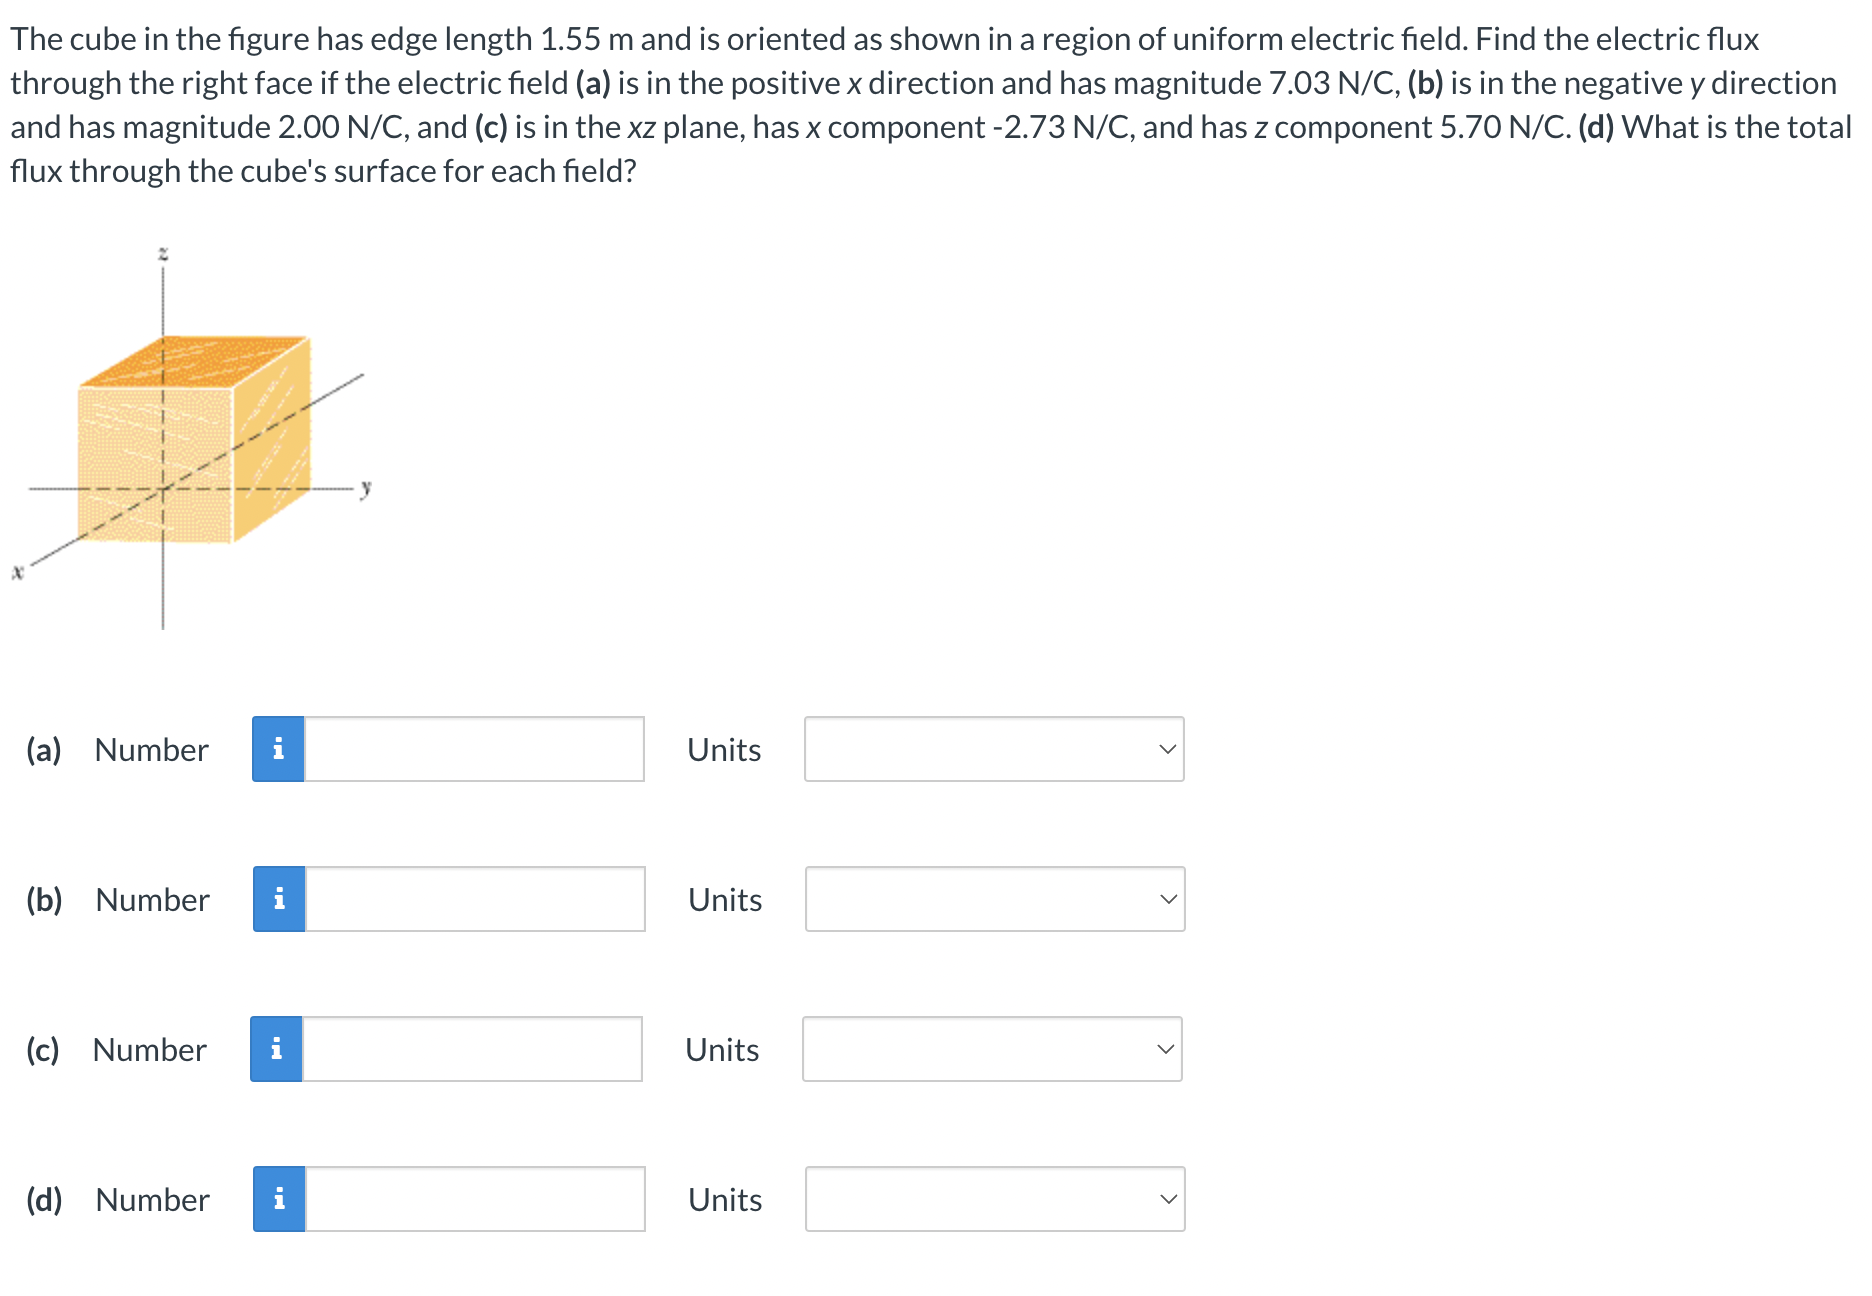
Task: Click the y axis label in the figure
Action: [x=366, y=488]
